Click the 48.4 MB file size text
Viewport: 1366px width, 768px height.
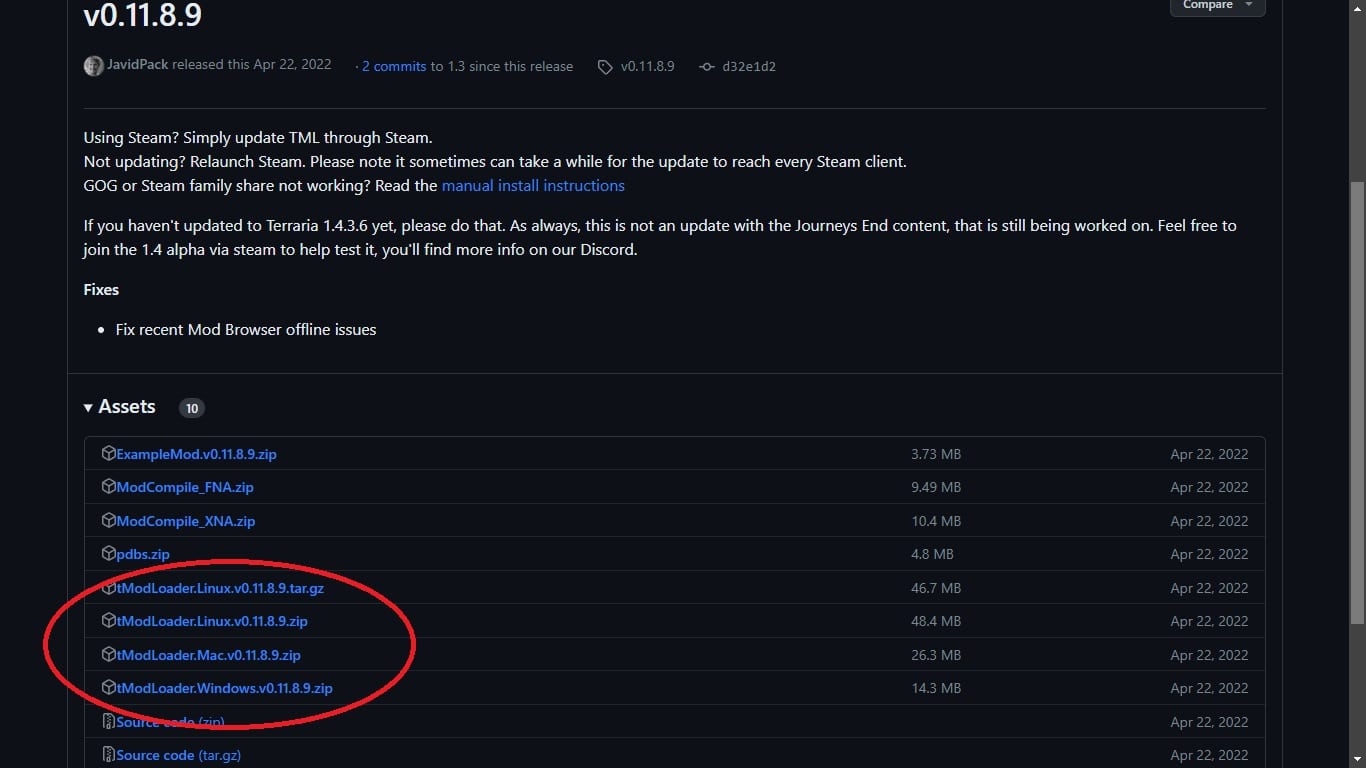tap(936, 621)
